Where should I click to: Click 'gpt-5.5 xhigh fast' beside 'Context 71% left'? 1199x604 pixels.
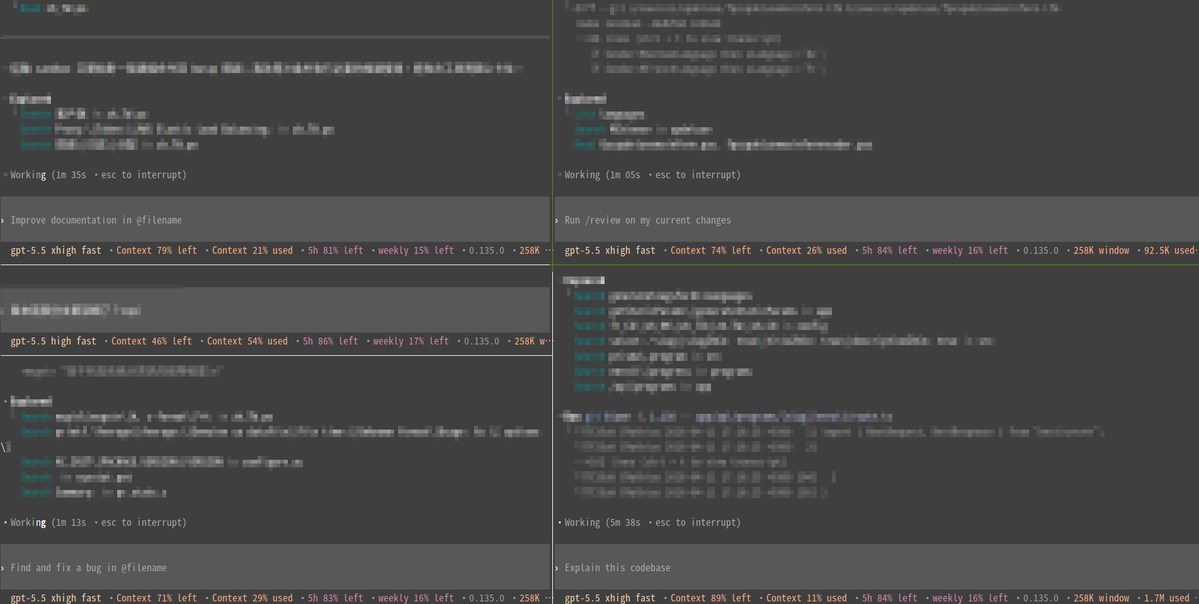[x=56, y=599]
